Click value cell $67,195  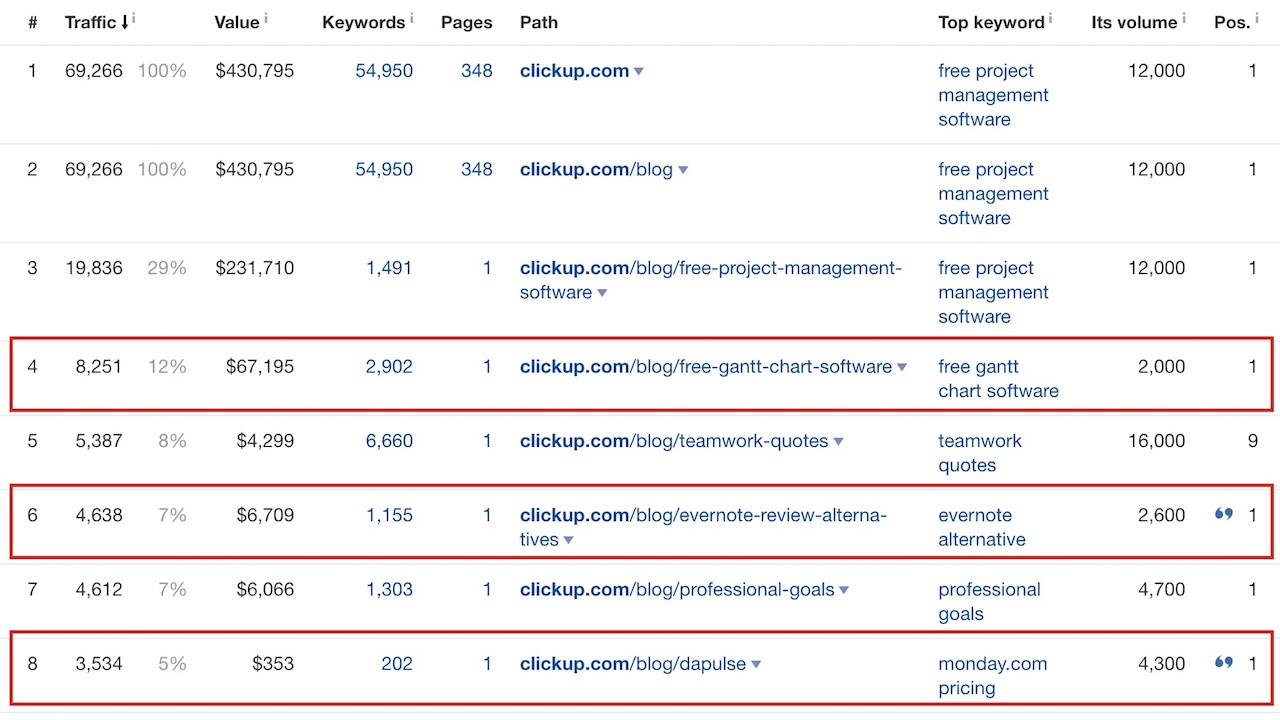coord(260,367)
